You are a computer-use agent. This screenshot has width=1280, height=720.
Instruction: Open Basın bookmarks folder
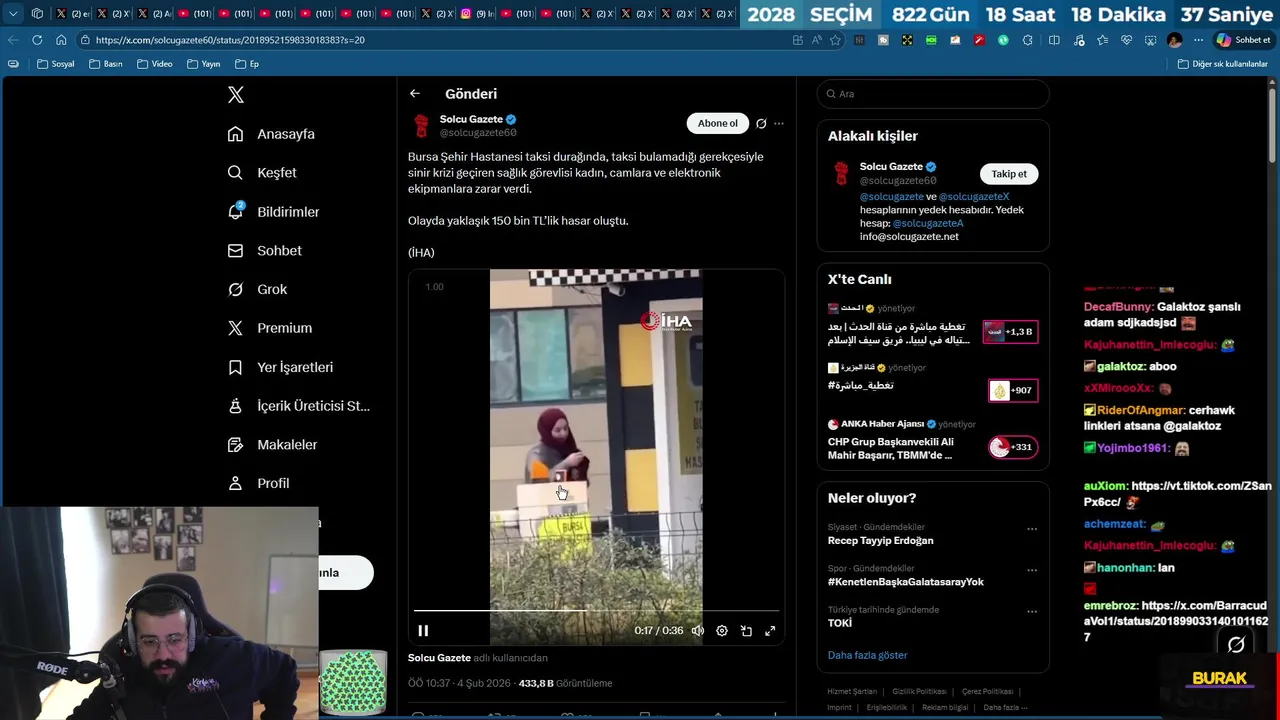[x=106, y=64]
